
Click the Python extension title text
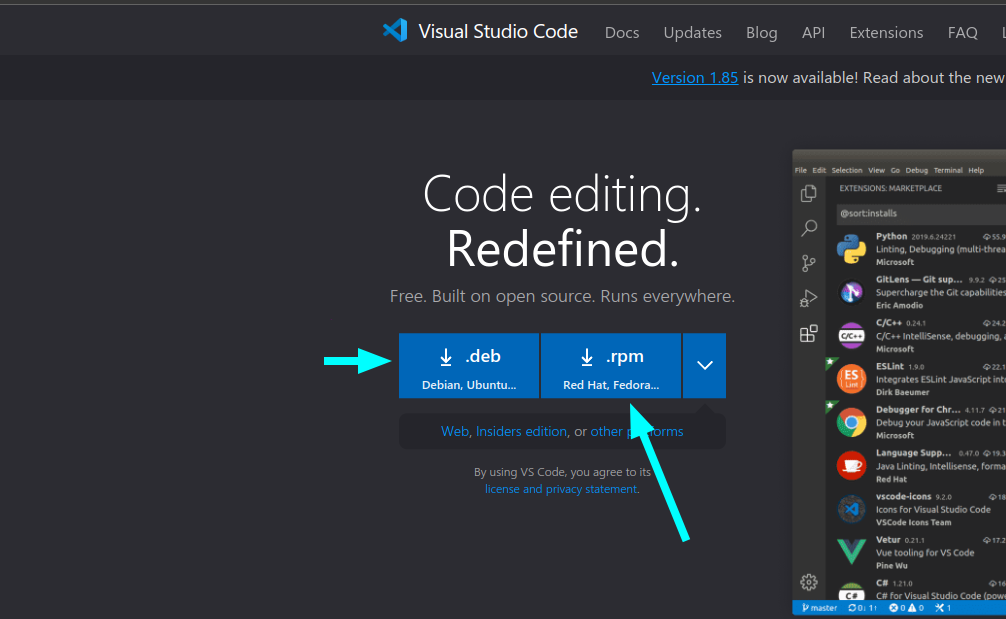point(891,237)
